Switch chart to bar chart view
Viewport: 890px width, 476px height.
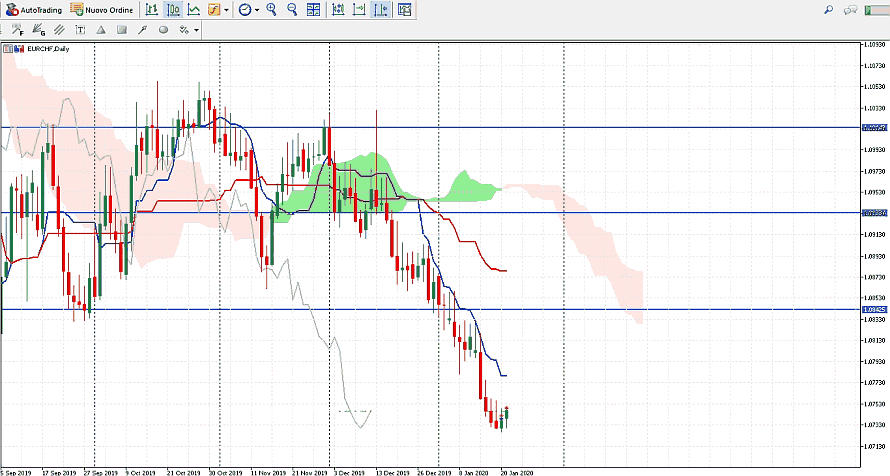152,9
